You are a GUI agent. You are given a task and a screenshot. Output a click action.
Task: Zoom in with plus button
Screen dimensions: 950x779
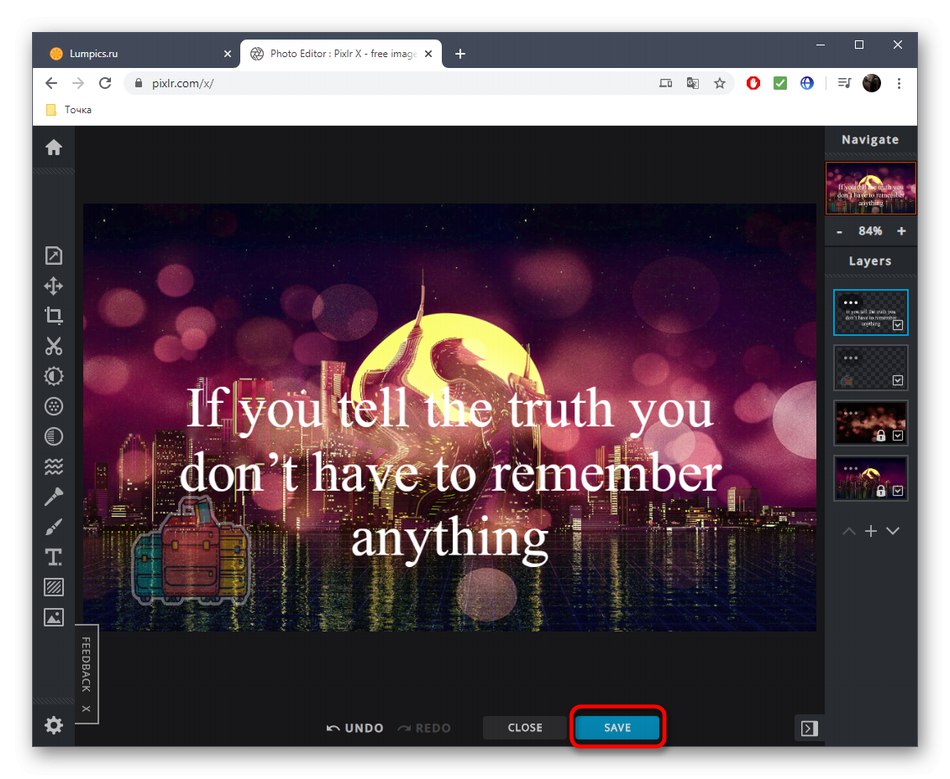pos(902,231)
